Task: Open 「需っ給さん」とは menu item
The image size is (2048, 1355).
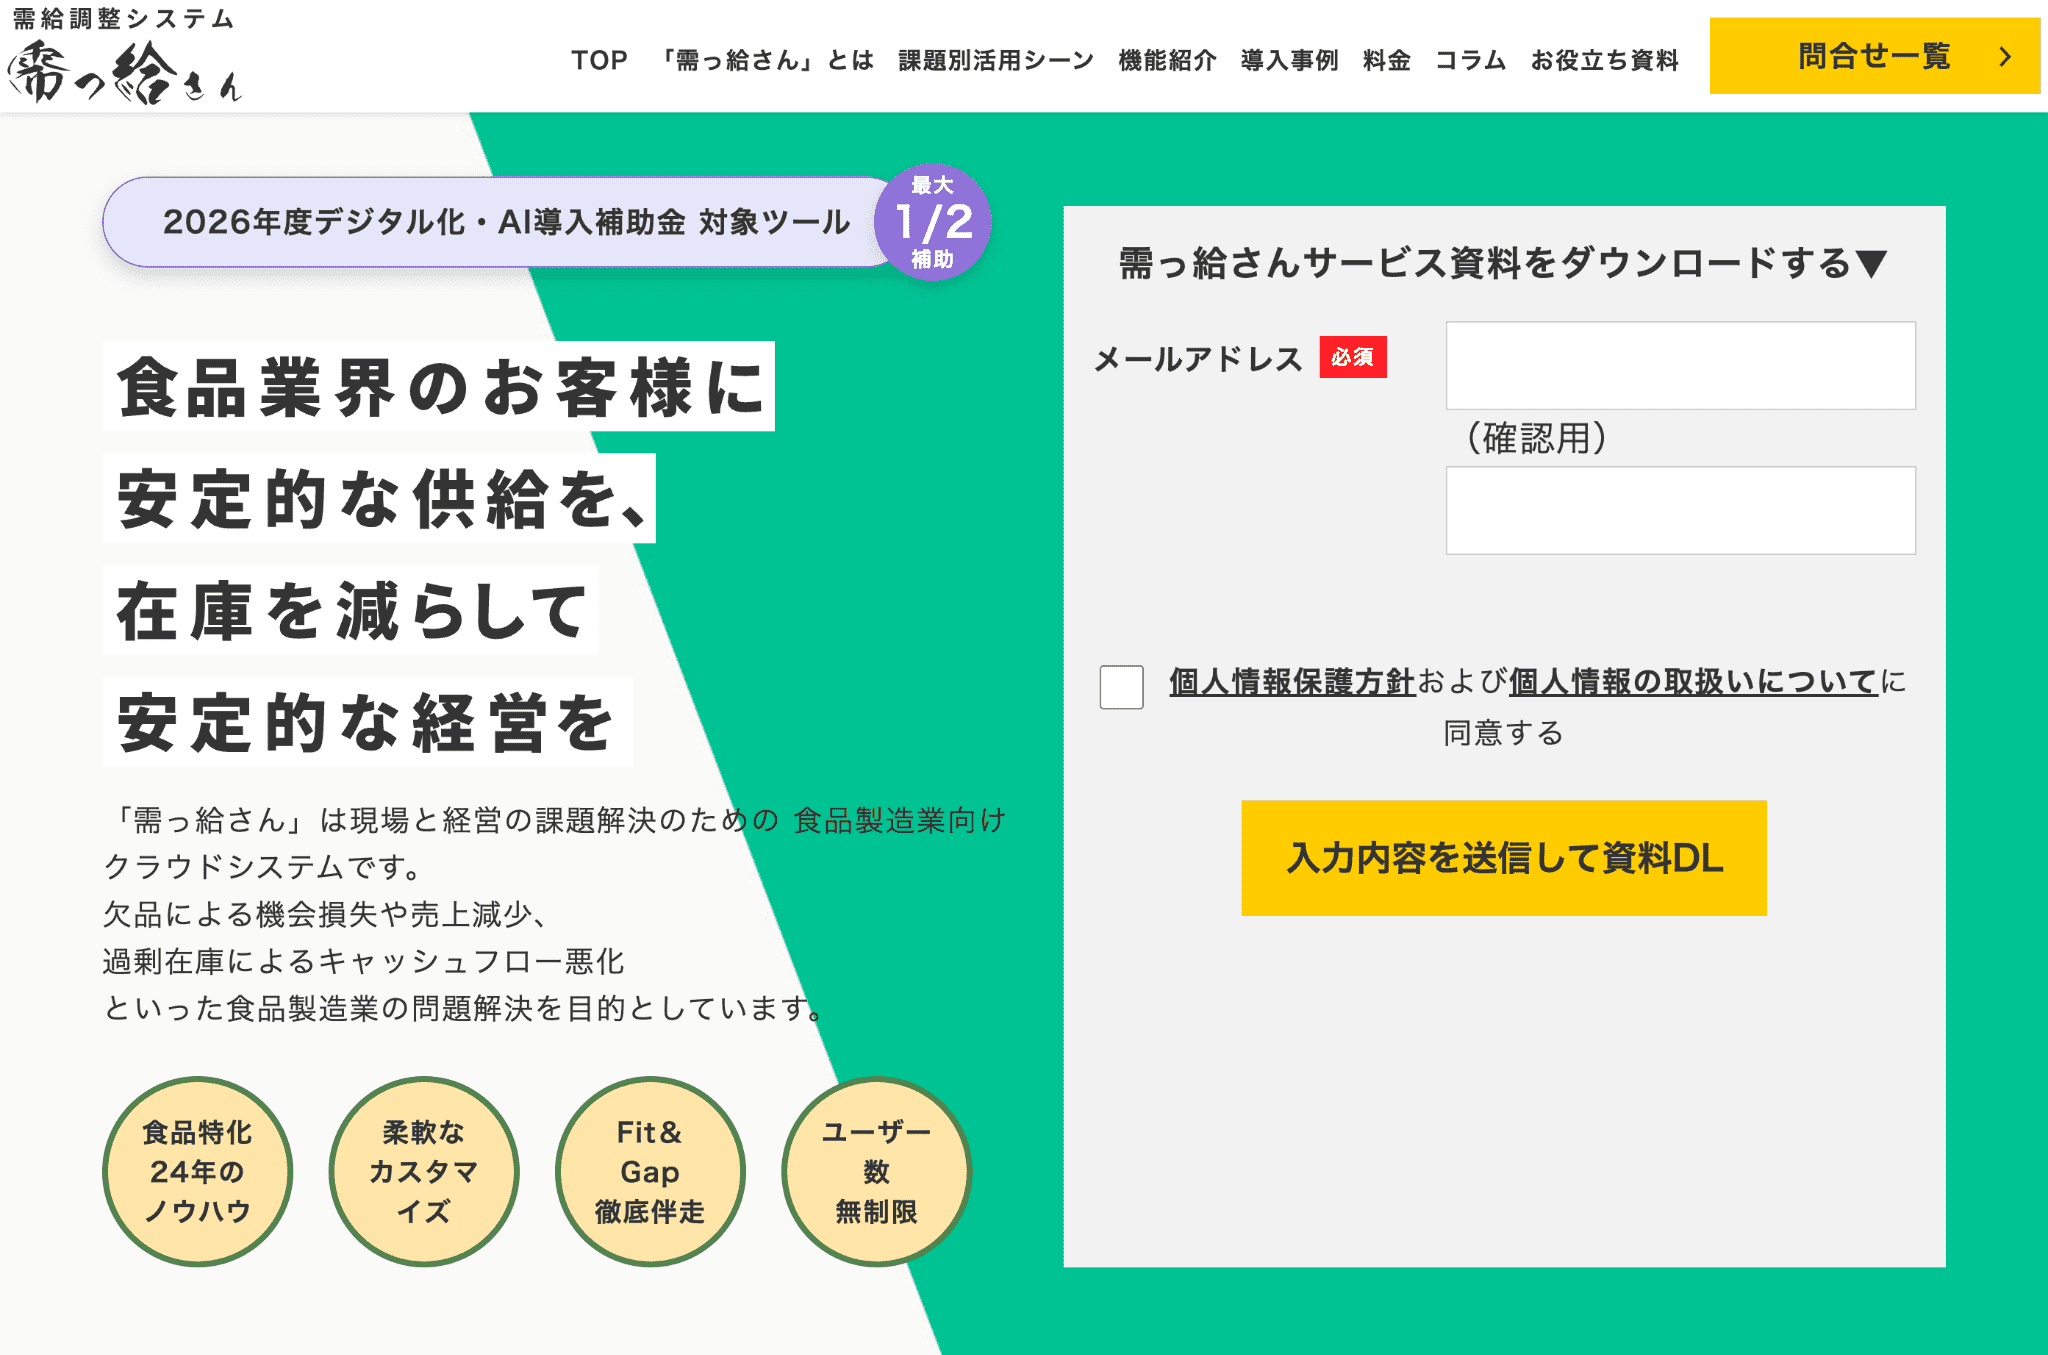Action: (764, 60)
